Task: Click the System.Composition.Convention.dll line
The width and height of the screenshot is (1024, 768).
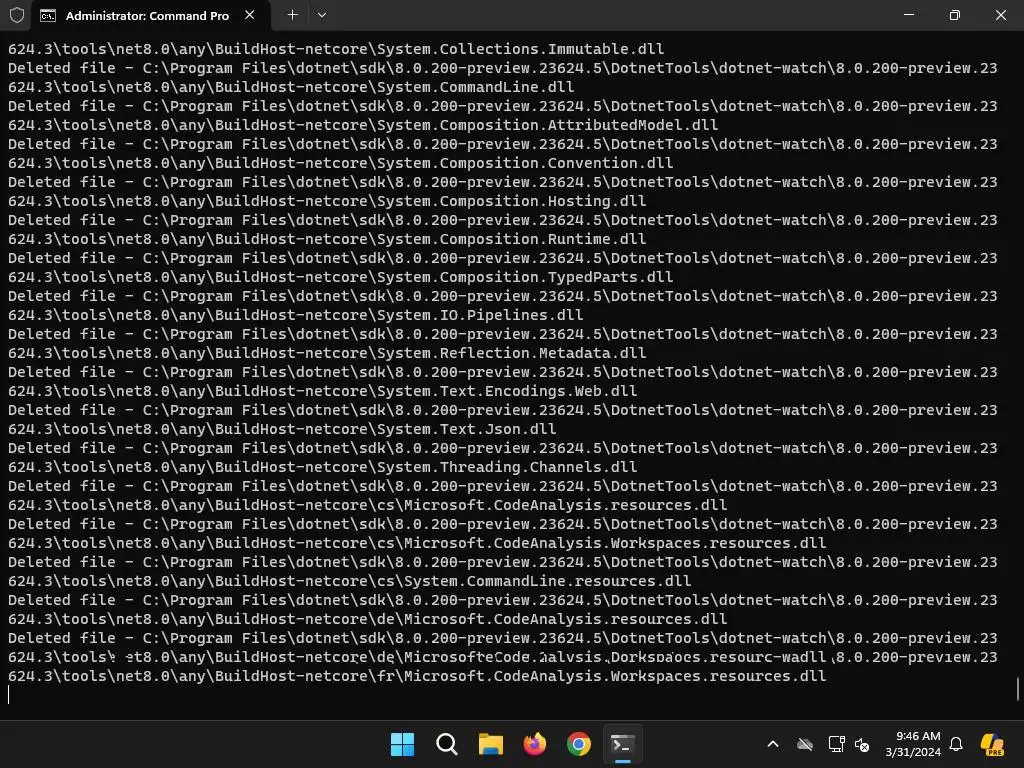Action: pos(340,163)
